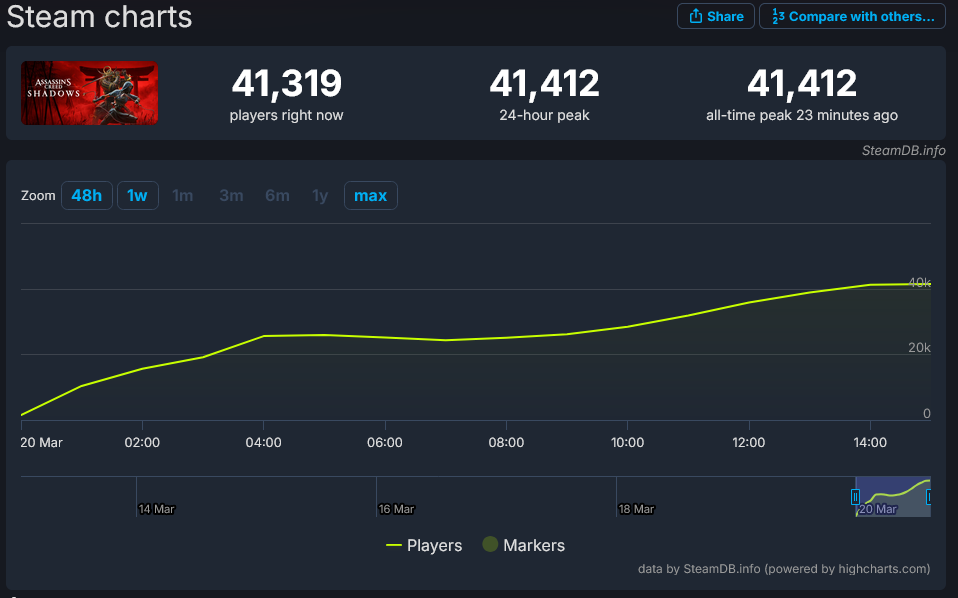Viewport: 958px width, 598px height.
Task: Click the 41,319 players right now figure
Action: click(x=287, y=83)
